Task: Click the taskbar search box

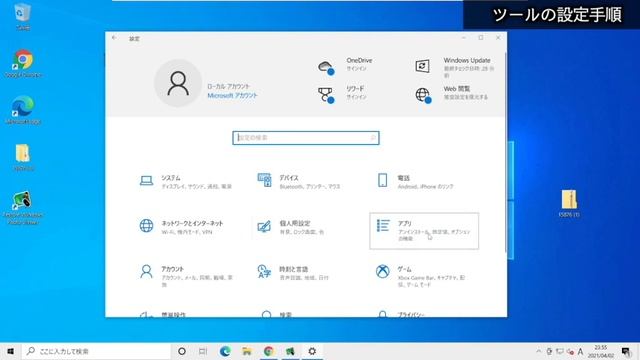Action: click(x=96, y=351)
